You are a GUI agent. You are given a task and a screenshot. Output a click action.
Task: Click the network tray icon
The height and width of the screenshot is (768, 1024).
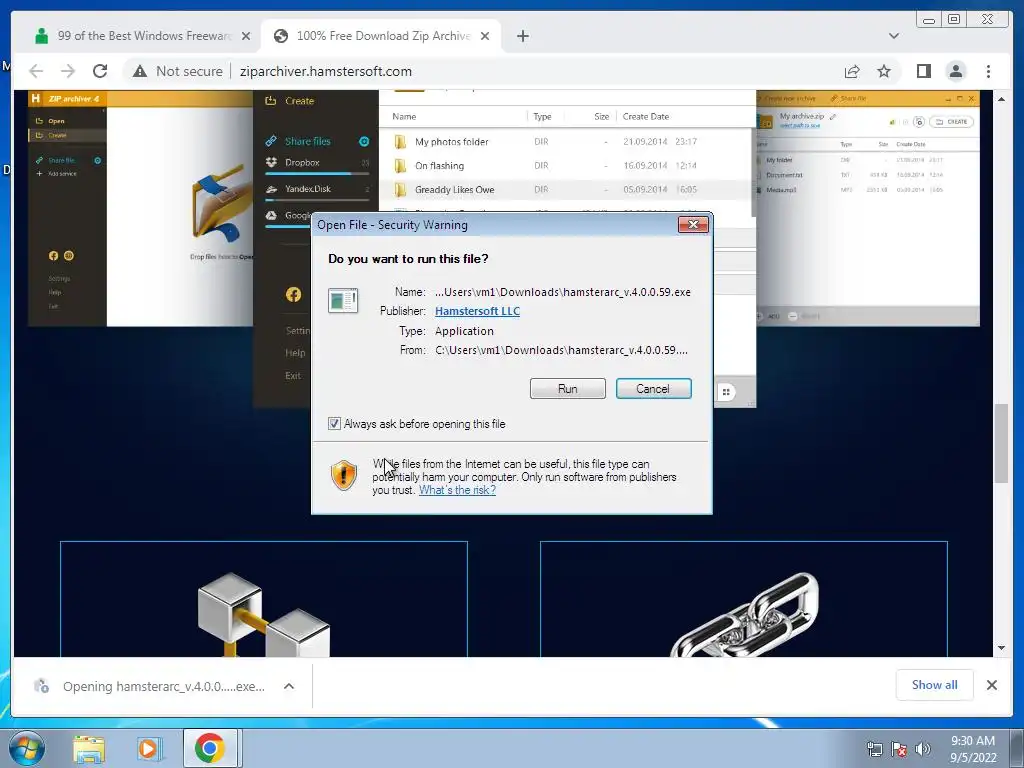pos(874,749)
